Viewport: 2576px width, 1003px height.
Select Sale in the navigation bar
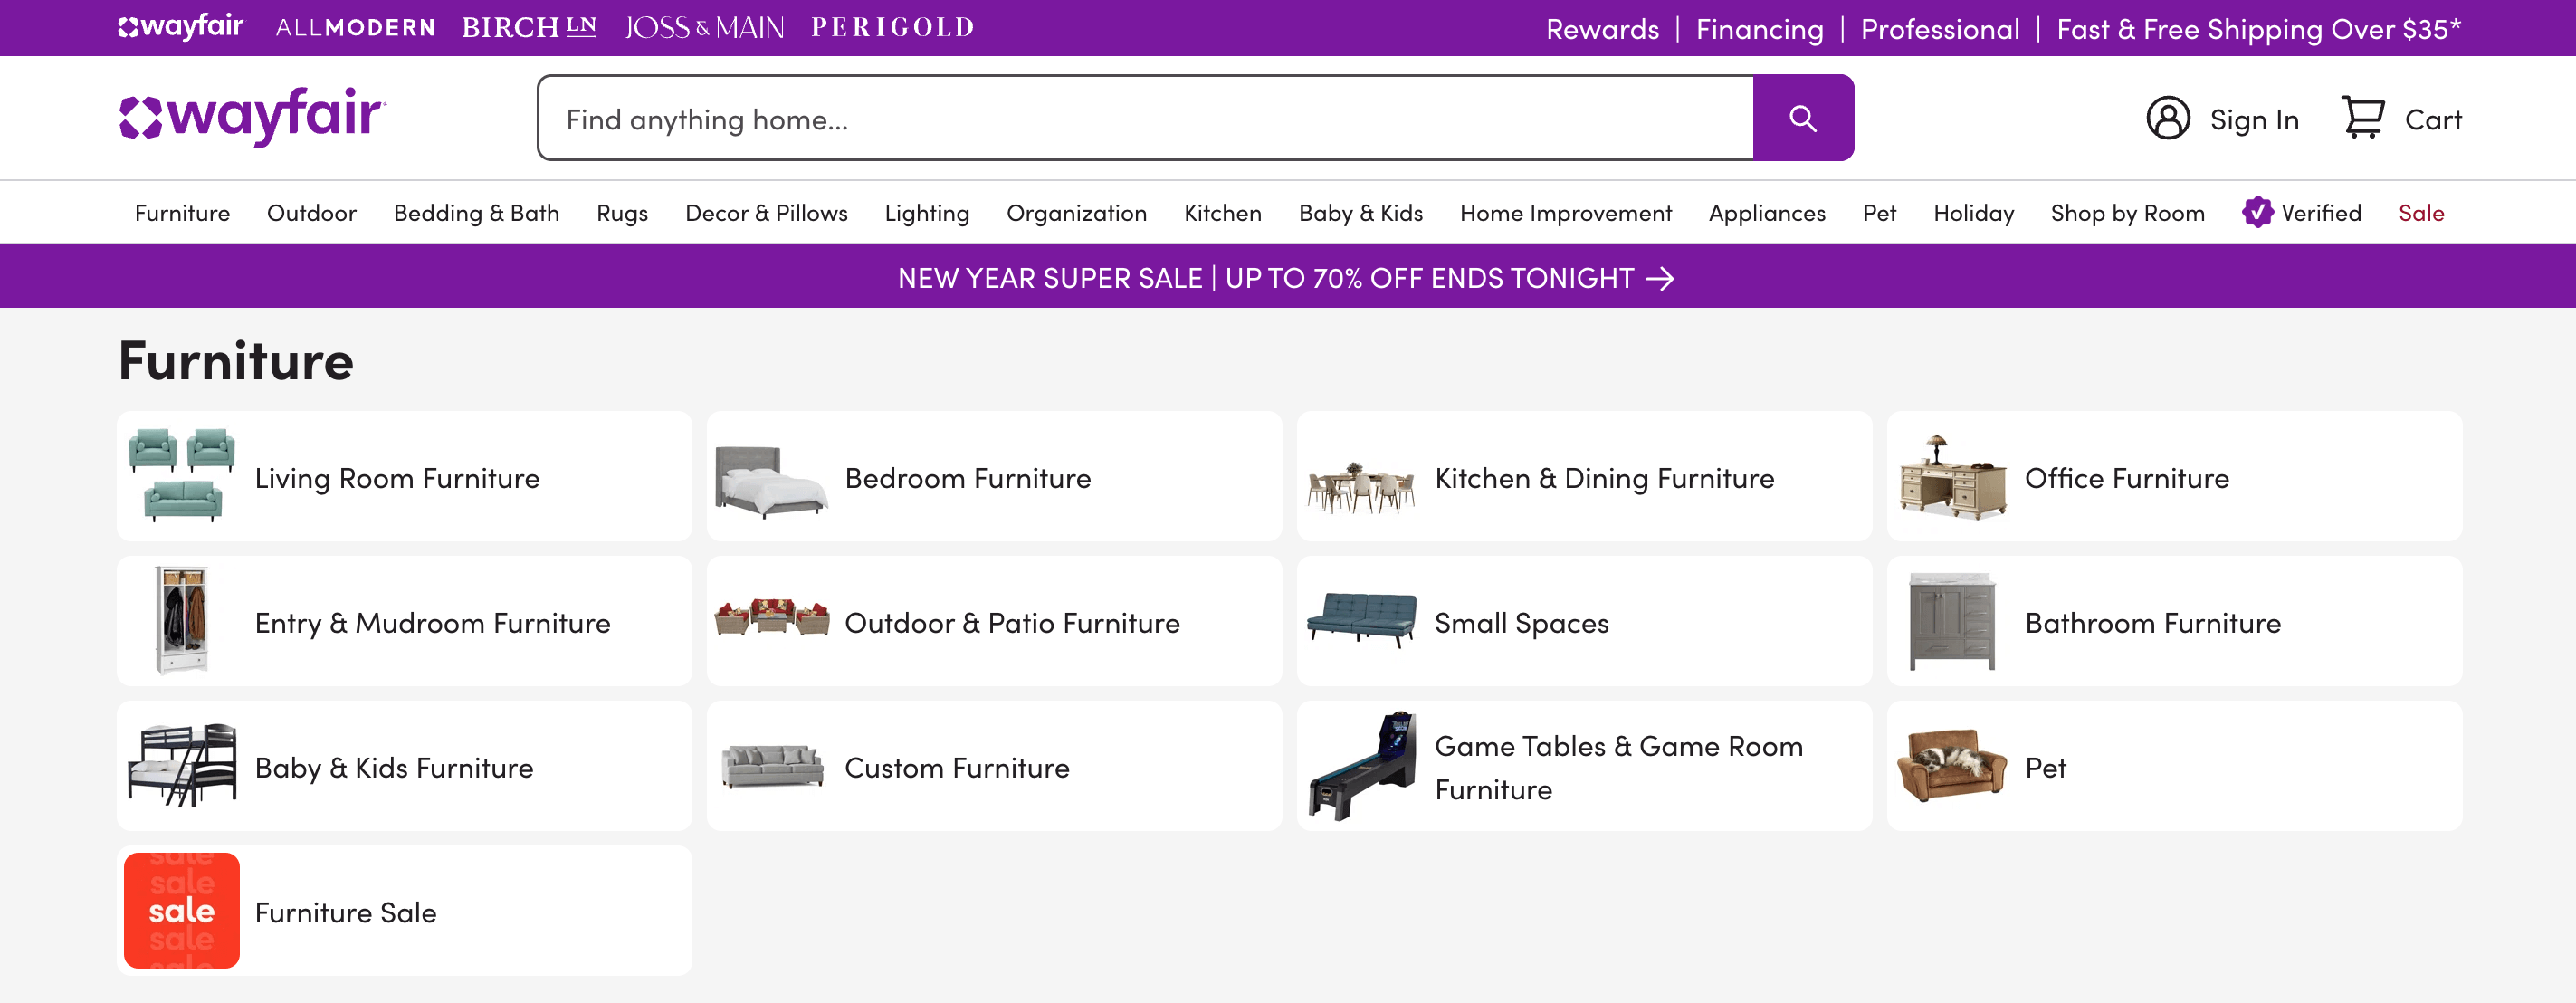tap(2422, 212)
